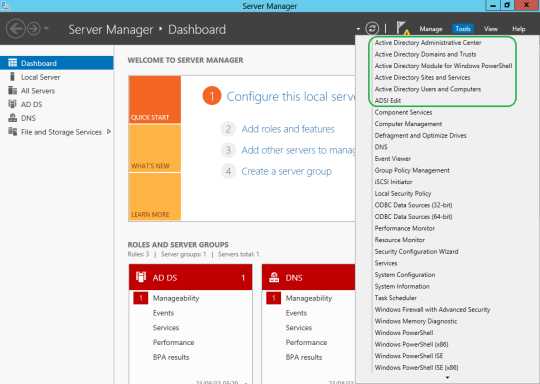Click the refresh icon in header
The width and height of the screenshot is (540, 384).
click(x=372, y=29)
